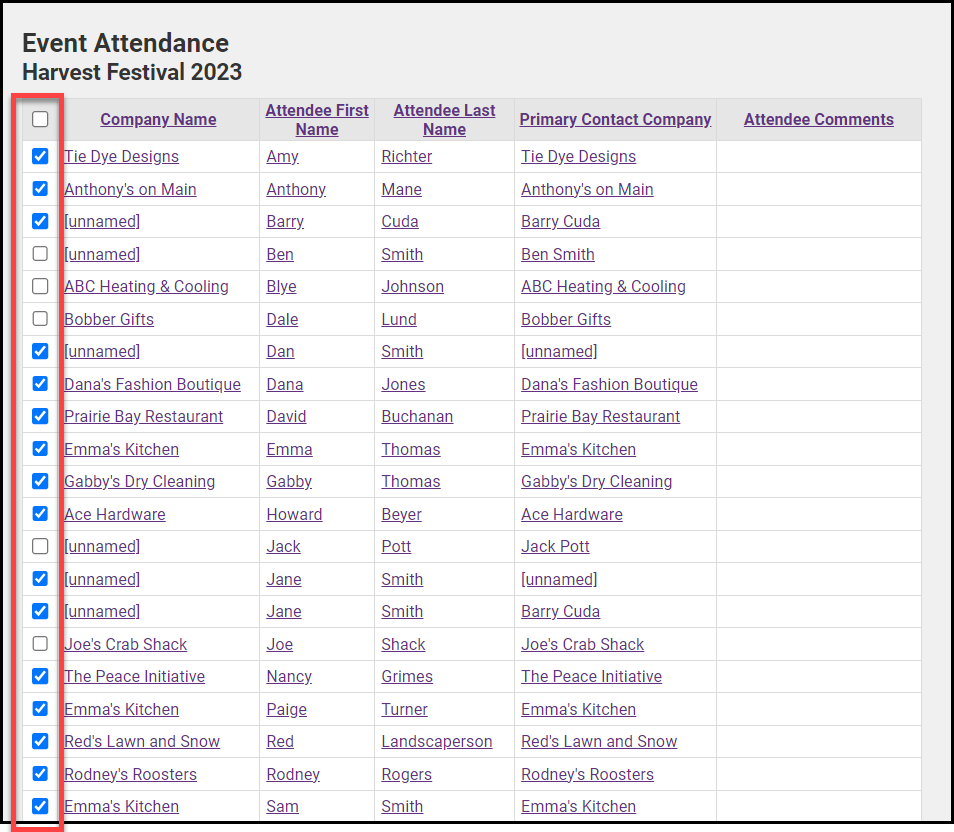The width and height of the screenshot is (954, 832).
Task: Sort by Primary Contact Company header
Action: (x=615, y=119)
